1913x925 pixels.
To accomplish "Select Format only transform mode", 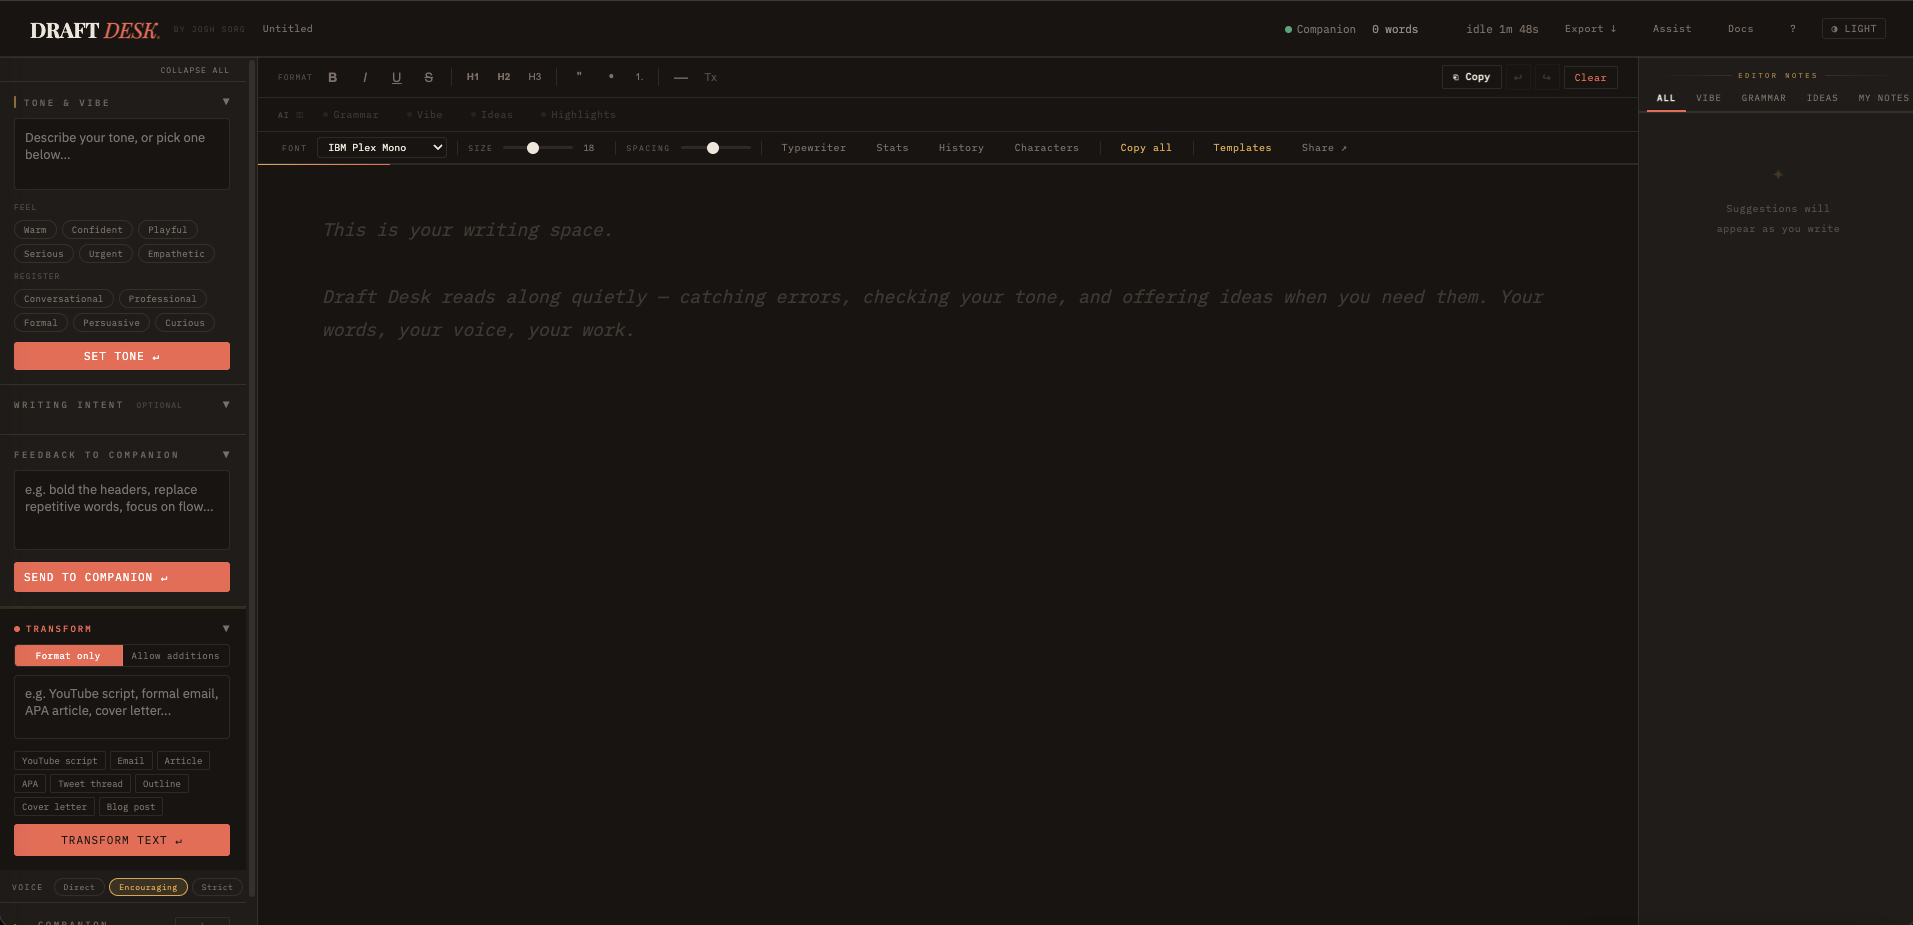I will pyautogui.click(x=68, y=656).
